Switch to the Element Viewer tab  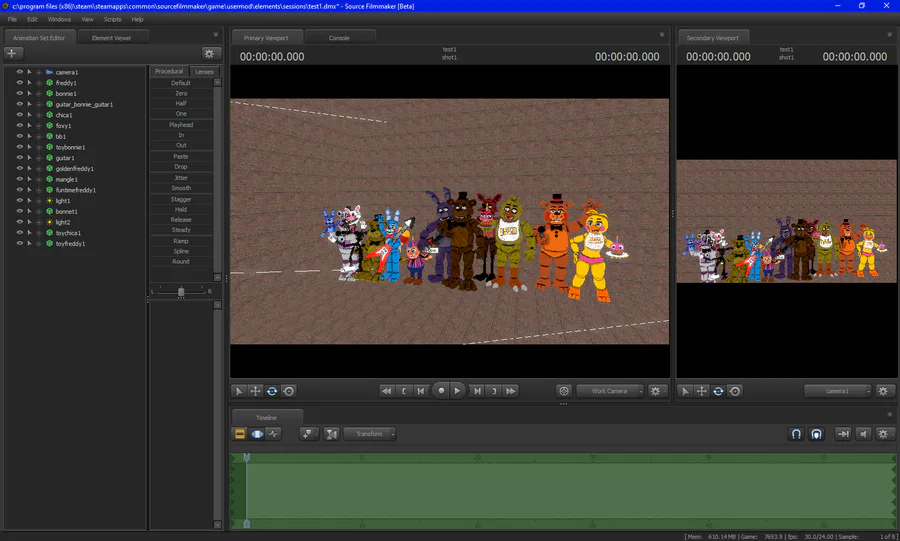(x=112, y=37)
